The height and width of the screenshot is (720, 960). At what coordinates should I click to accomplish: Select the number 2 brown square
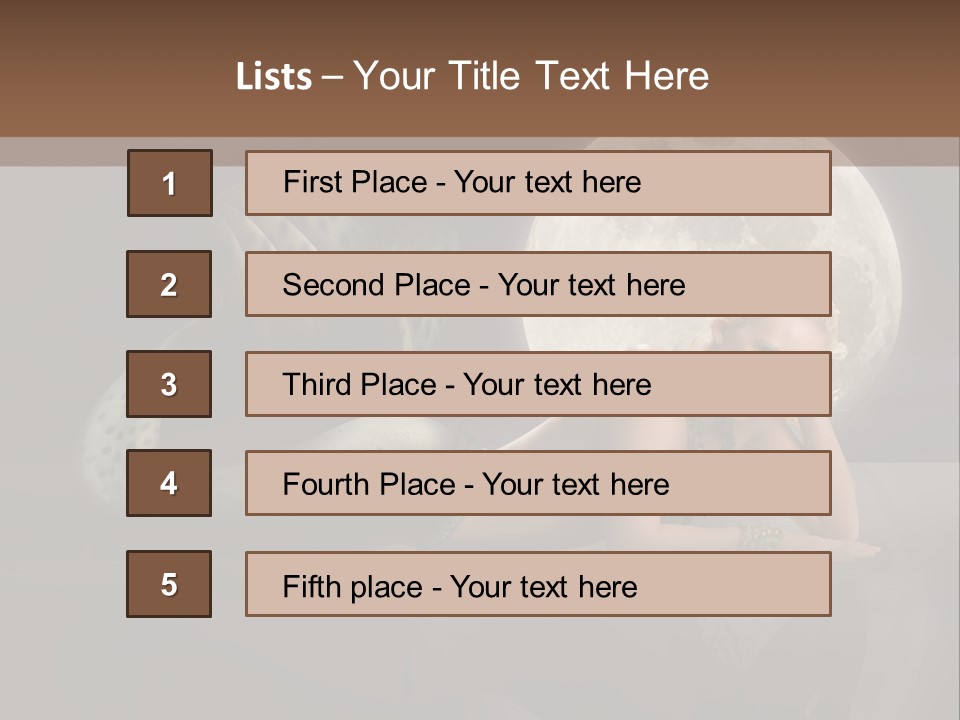[169, 284]
